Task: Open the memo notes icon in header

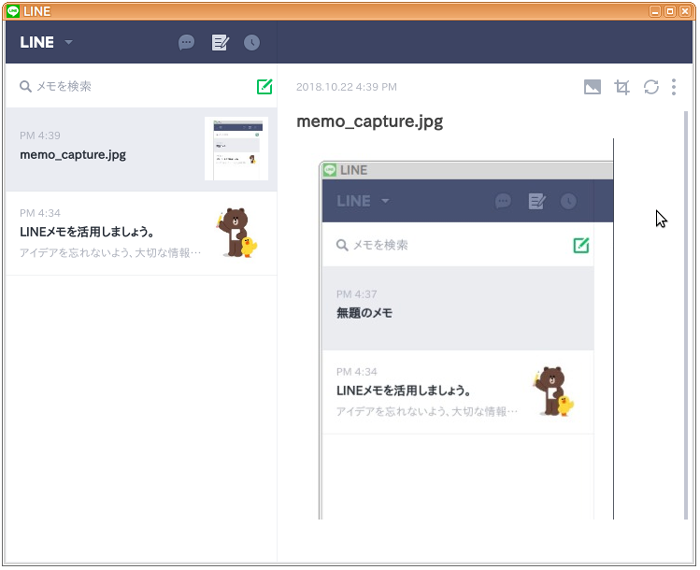Action: [220, 43]
